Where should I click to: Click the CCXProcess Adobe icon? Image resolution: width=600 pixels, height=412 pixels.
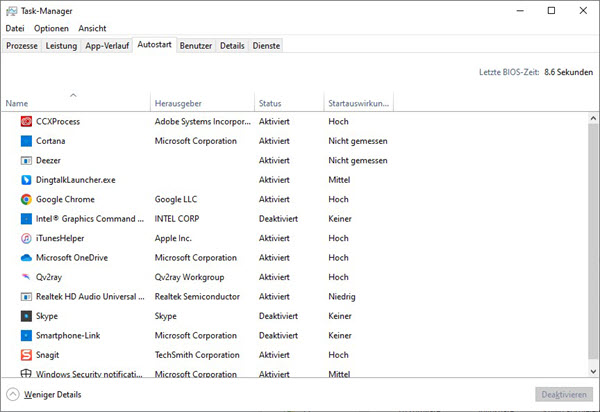(26, 122)
